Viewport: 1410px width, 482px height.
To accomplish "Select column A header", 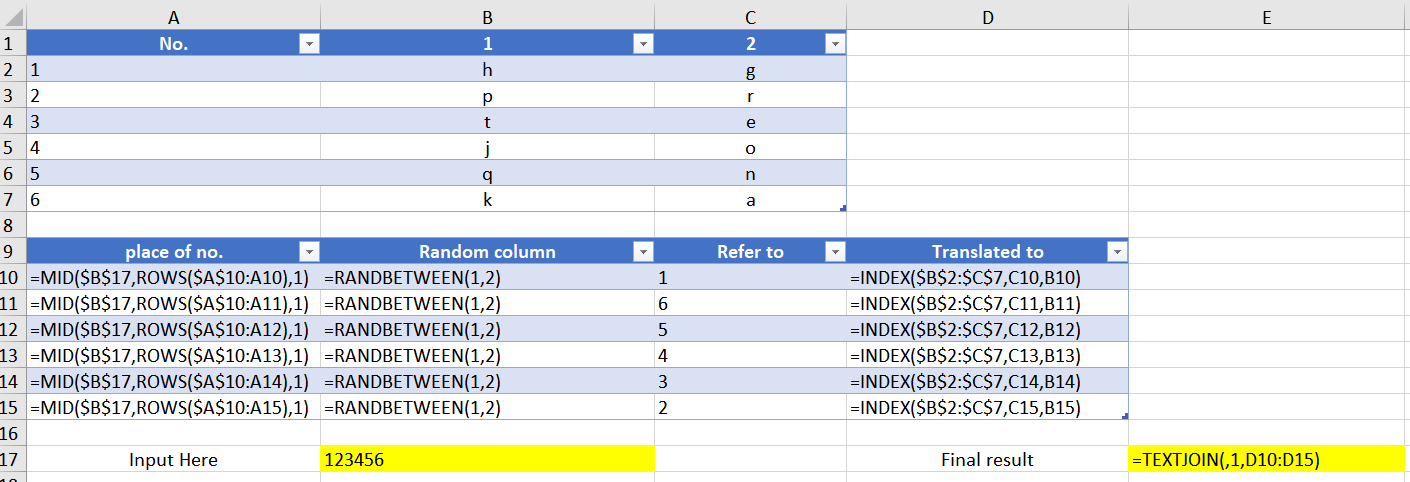I will point(174,16).
